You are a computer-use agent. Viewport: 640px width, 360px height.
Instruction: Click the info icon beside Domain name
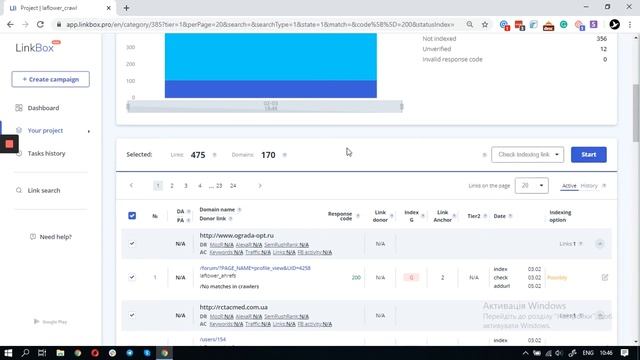click(x=240, y=210)
